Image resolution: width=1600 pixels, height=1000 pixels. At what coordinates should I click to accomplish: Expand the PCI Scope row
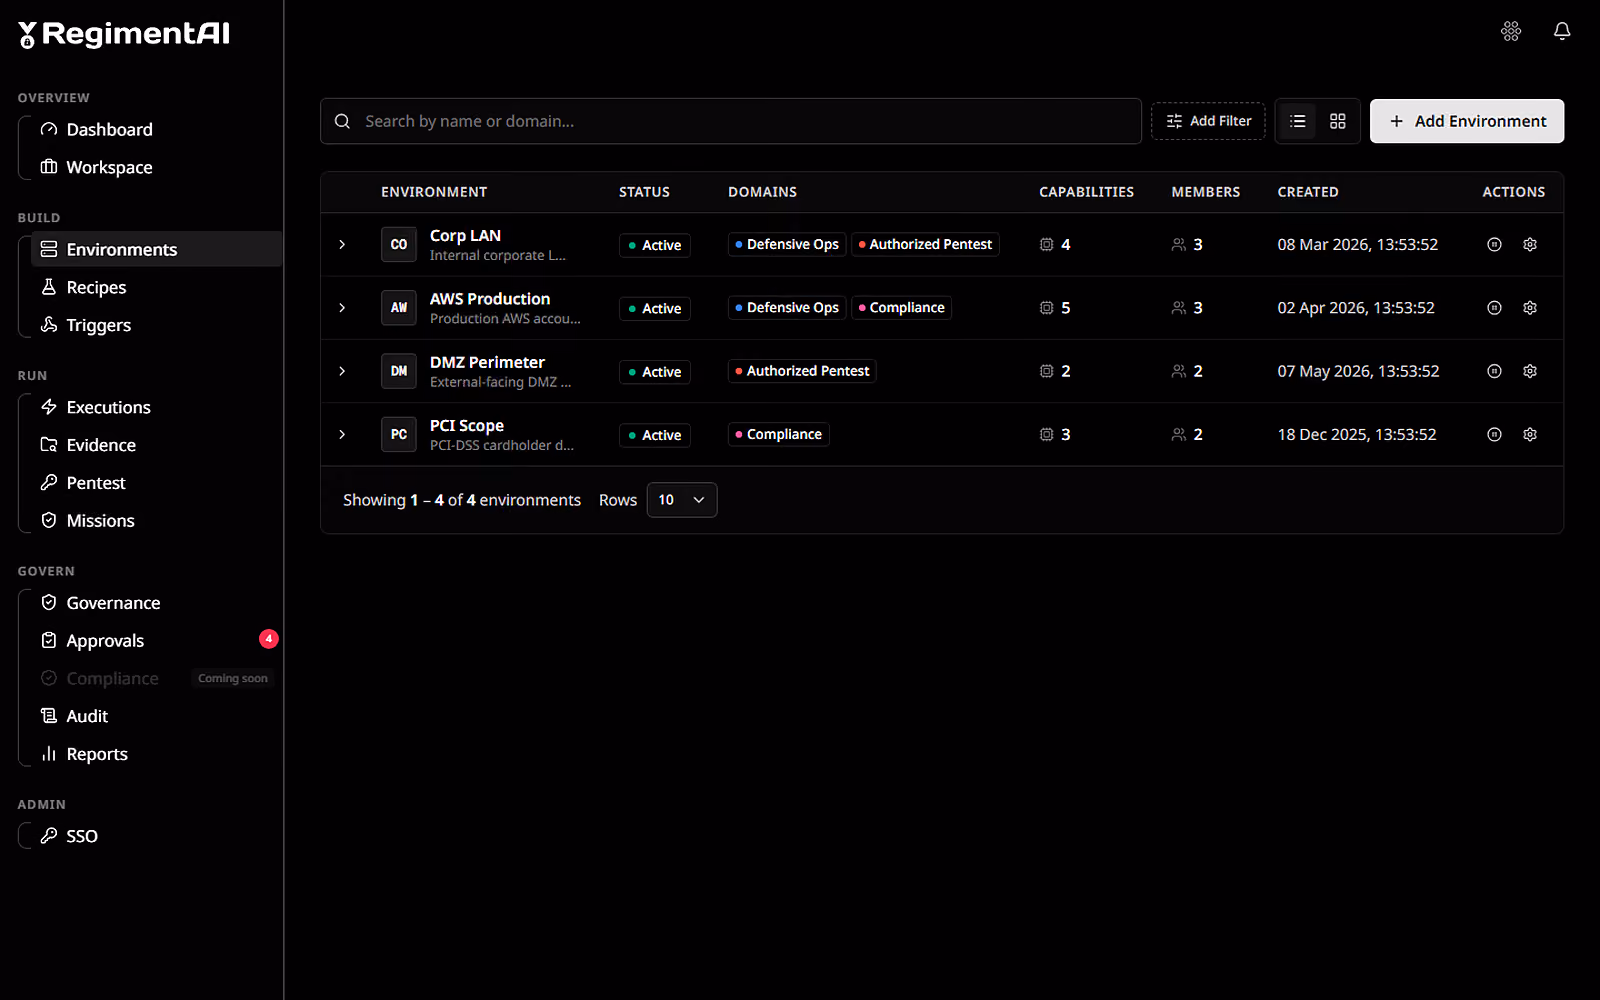342,434
